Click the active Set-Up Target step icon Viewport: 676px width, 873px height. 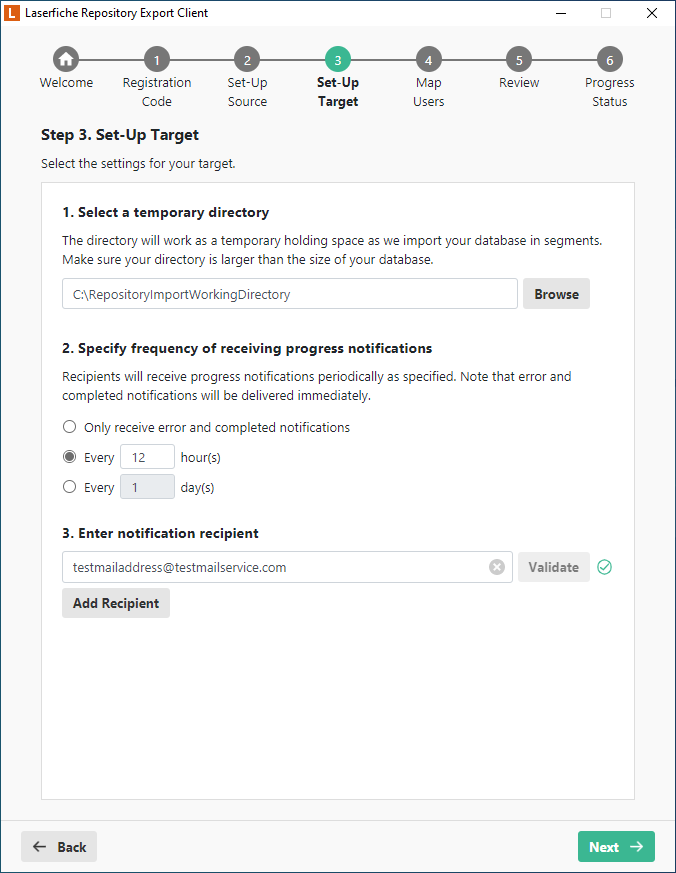click(337, 59)
